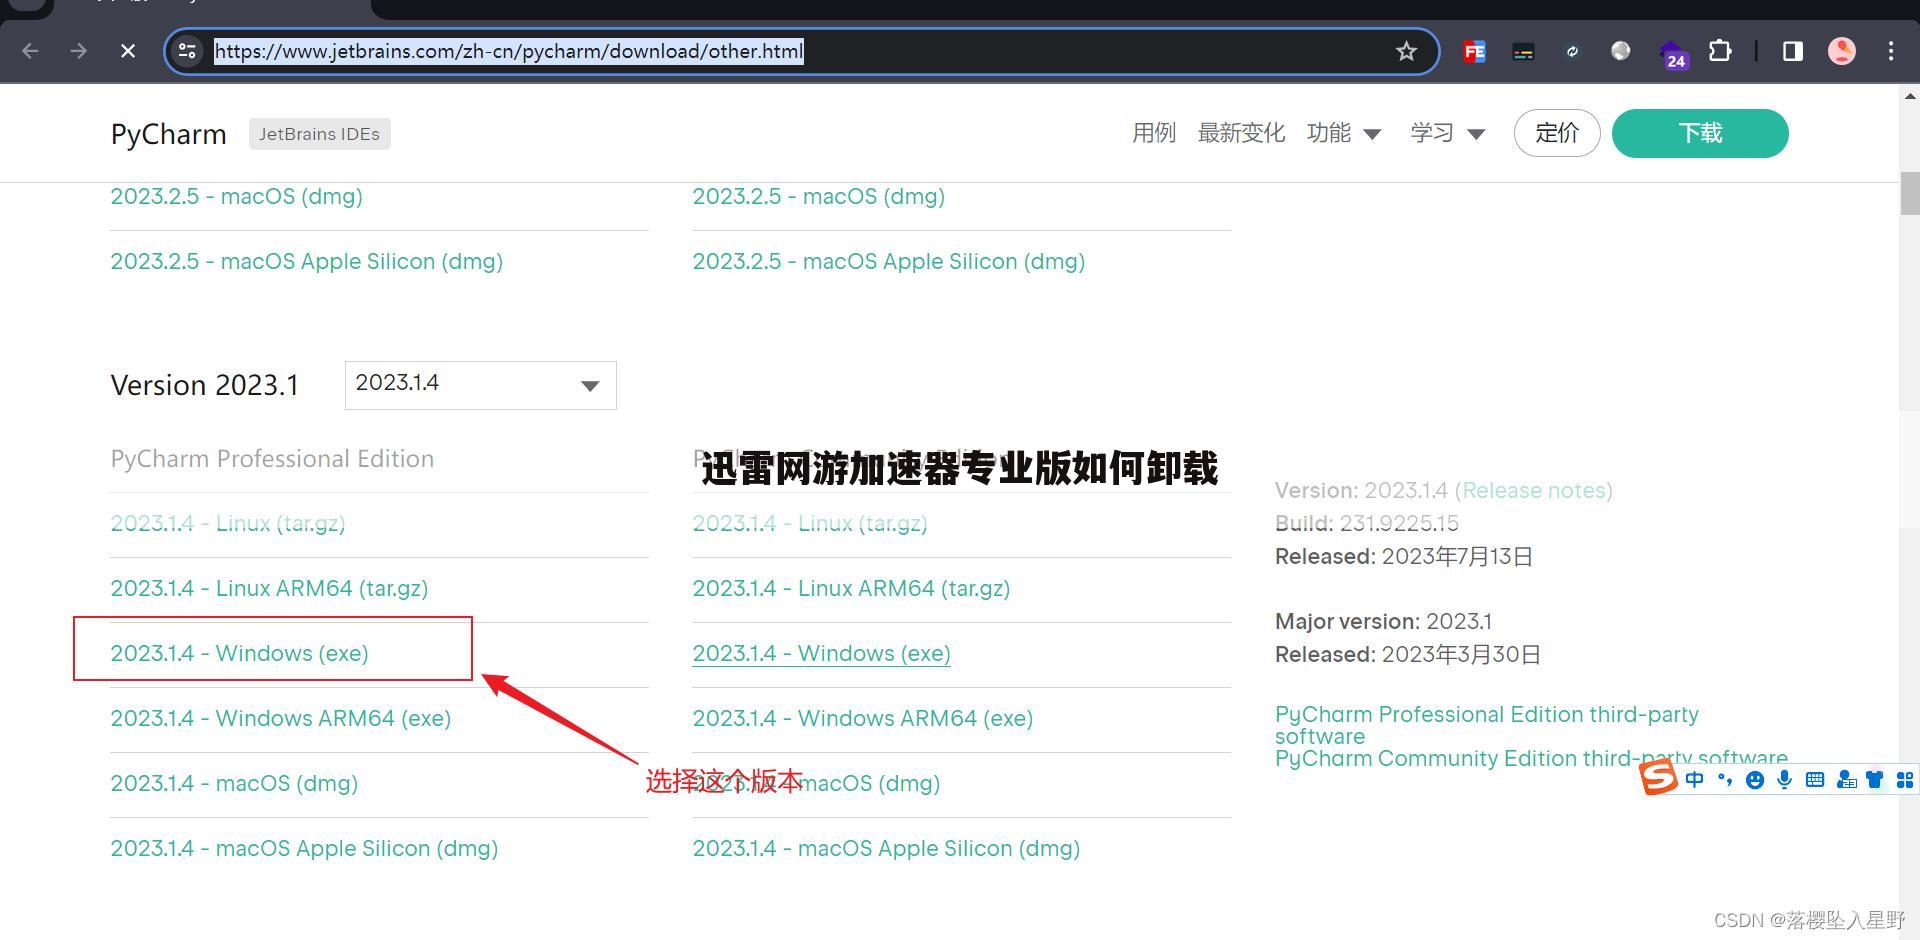Open 用例 in the top navigation
The width and height of the screenshot is (1920, 940).
[x=1153, y=133]
